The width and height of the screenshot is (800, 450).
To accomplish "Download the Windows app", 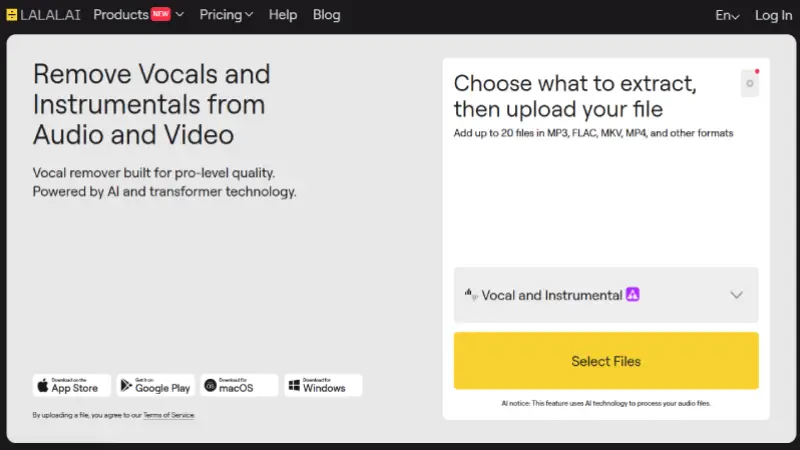I will click(x=323, y=385).
